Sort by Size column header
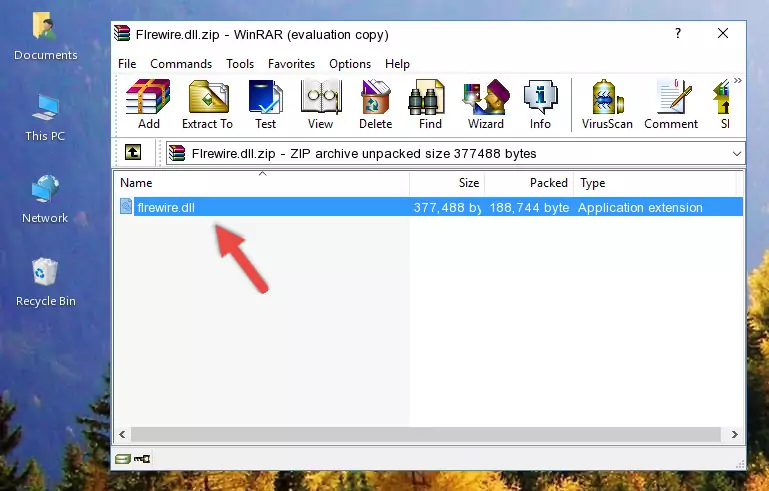The height and width of the screenshot is (491, 769). click(x=447, y=183)
